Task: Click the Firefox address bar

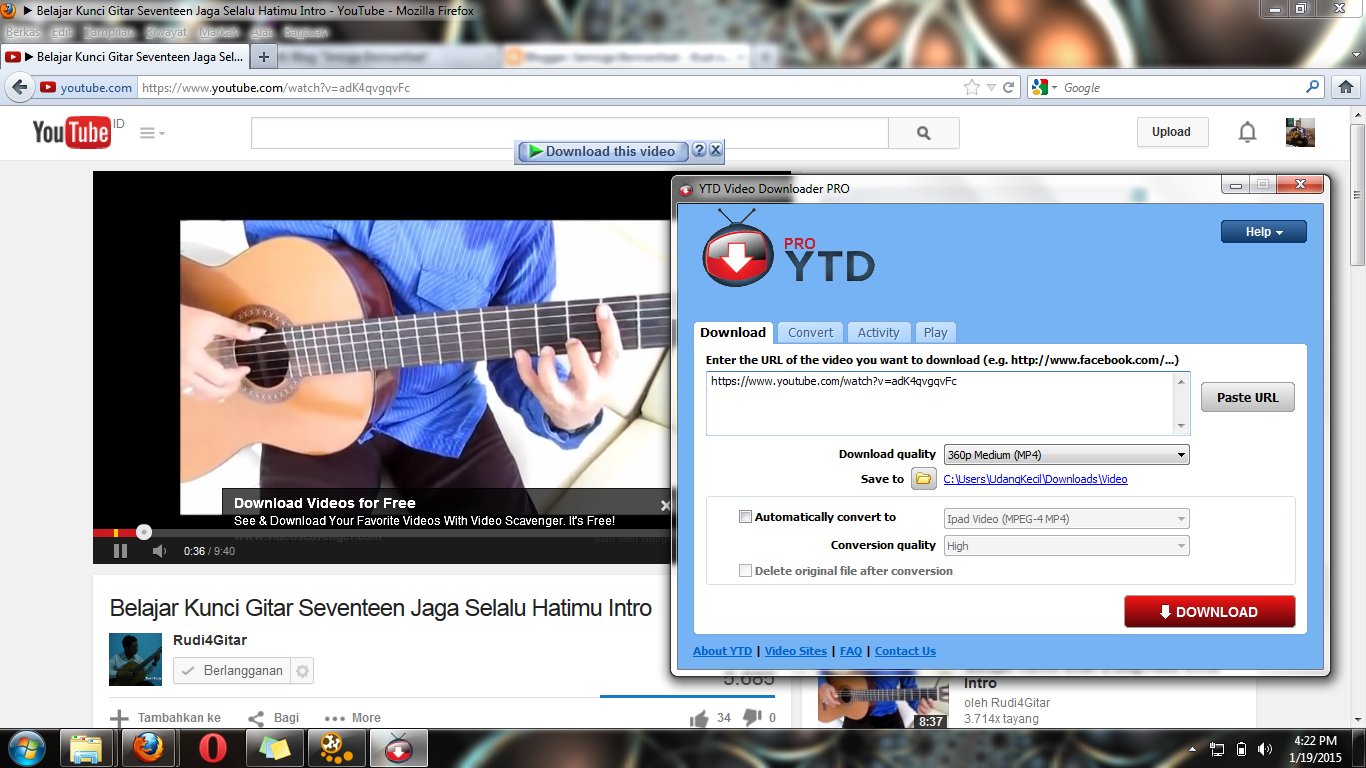Action: point(550,88)
